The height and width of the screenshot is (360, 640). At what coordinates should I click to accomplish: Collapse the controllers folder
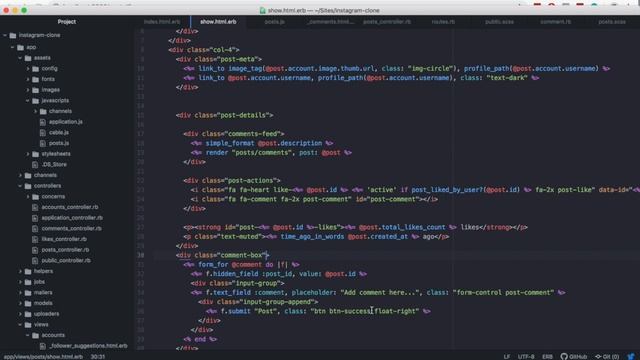(20, 186)
